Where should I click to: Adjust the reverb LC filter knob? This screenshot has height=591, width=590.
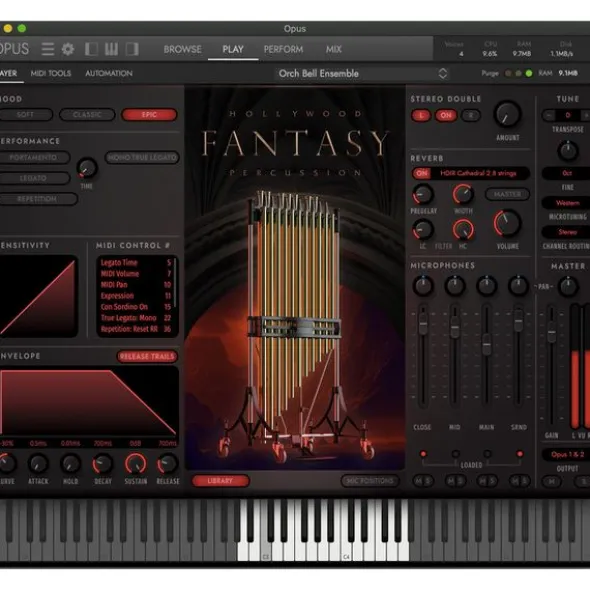click(423, 230)
